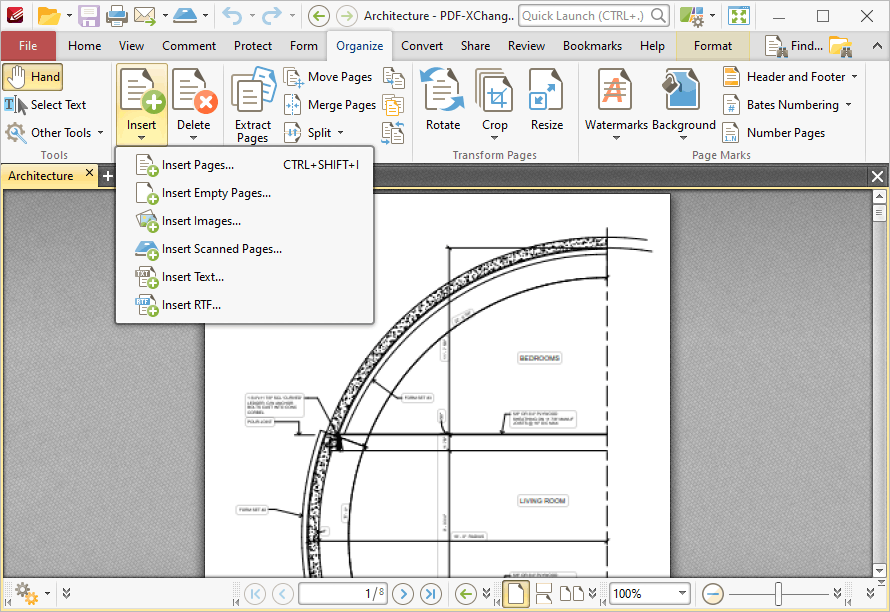Close the Architecture document tab
Viewport: 890px width, 612px height.
[x=89, y=173]
